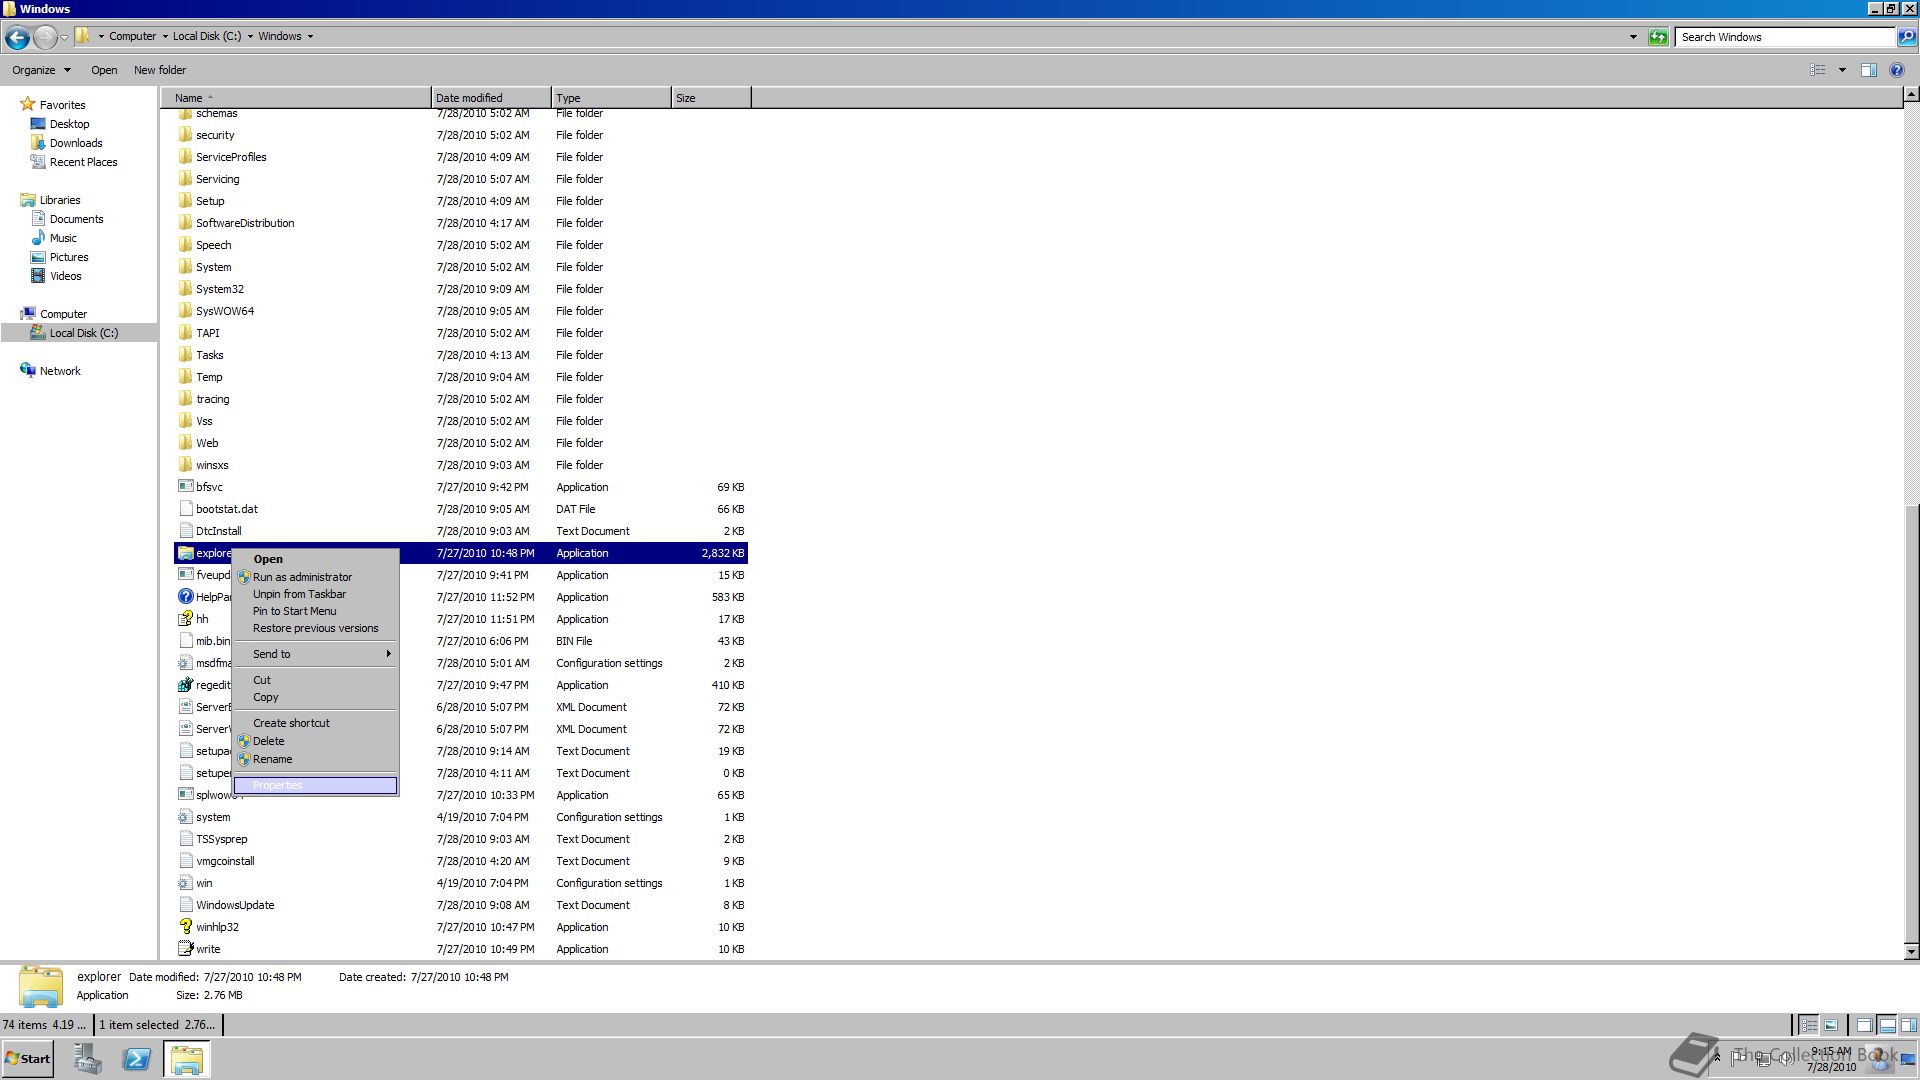Image resolution: width=1920 pixels, height=1080 pixels.
Task: Click the Downloads folder icon
Action: click(x=38, y=143)
